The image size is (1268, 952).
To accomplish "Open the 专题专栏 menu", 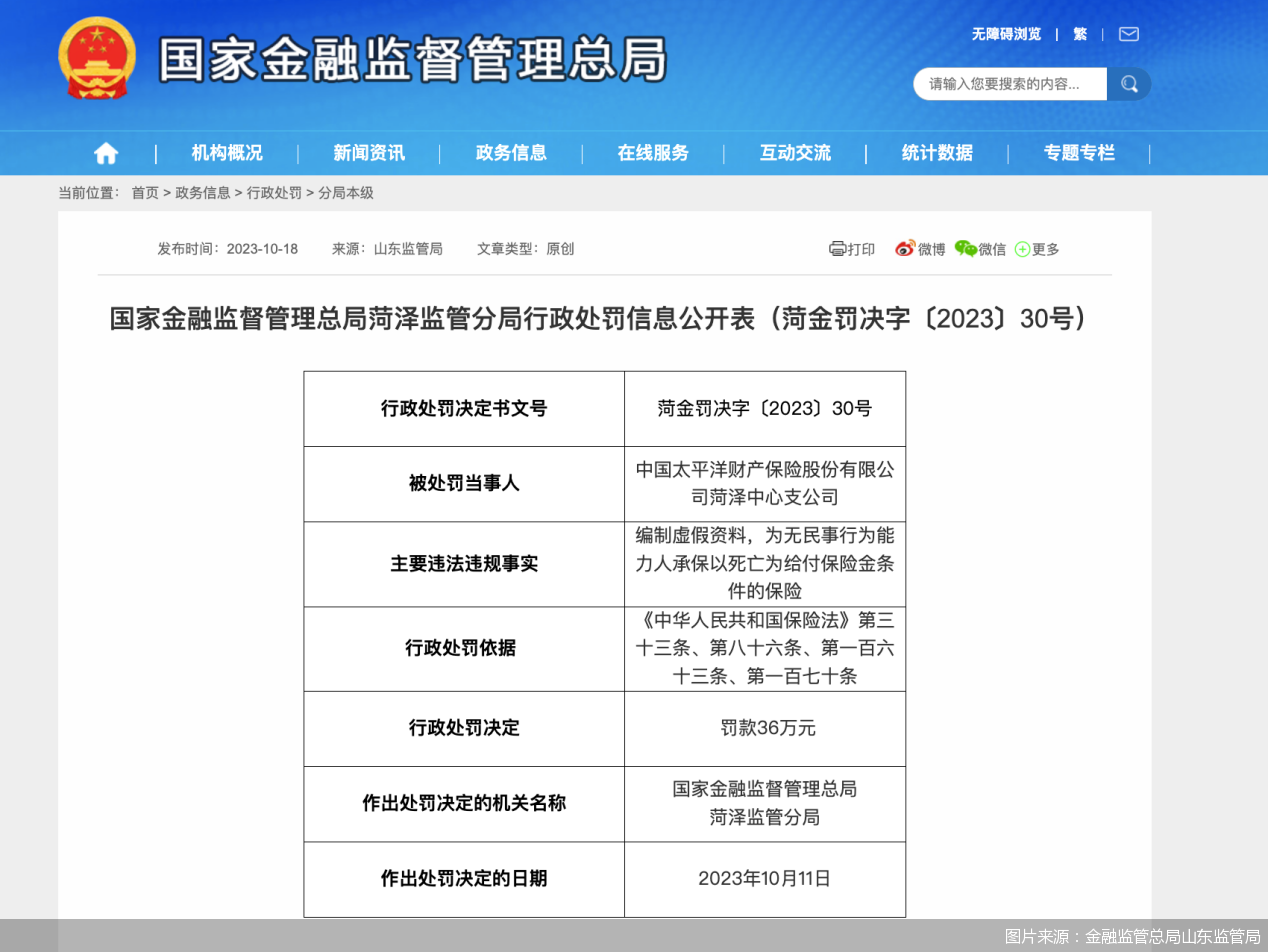I will point(1079,153).
